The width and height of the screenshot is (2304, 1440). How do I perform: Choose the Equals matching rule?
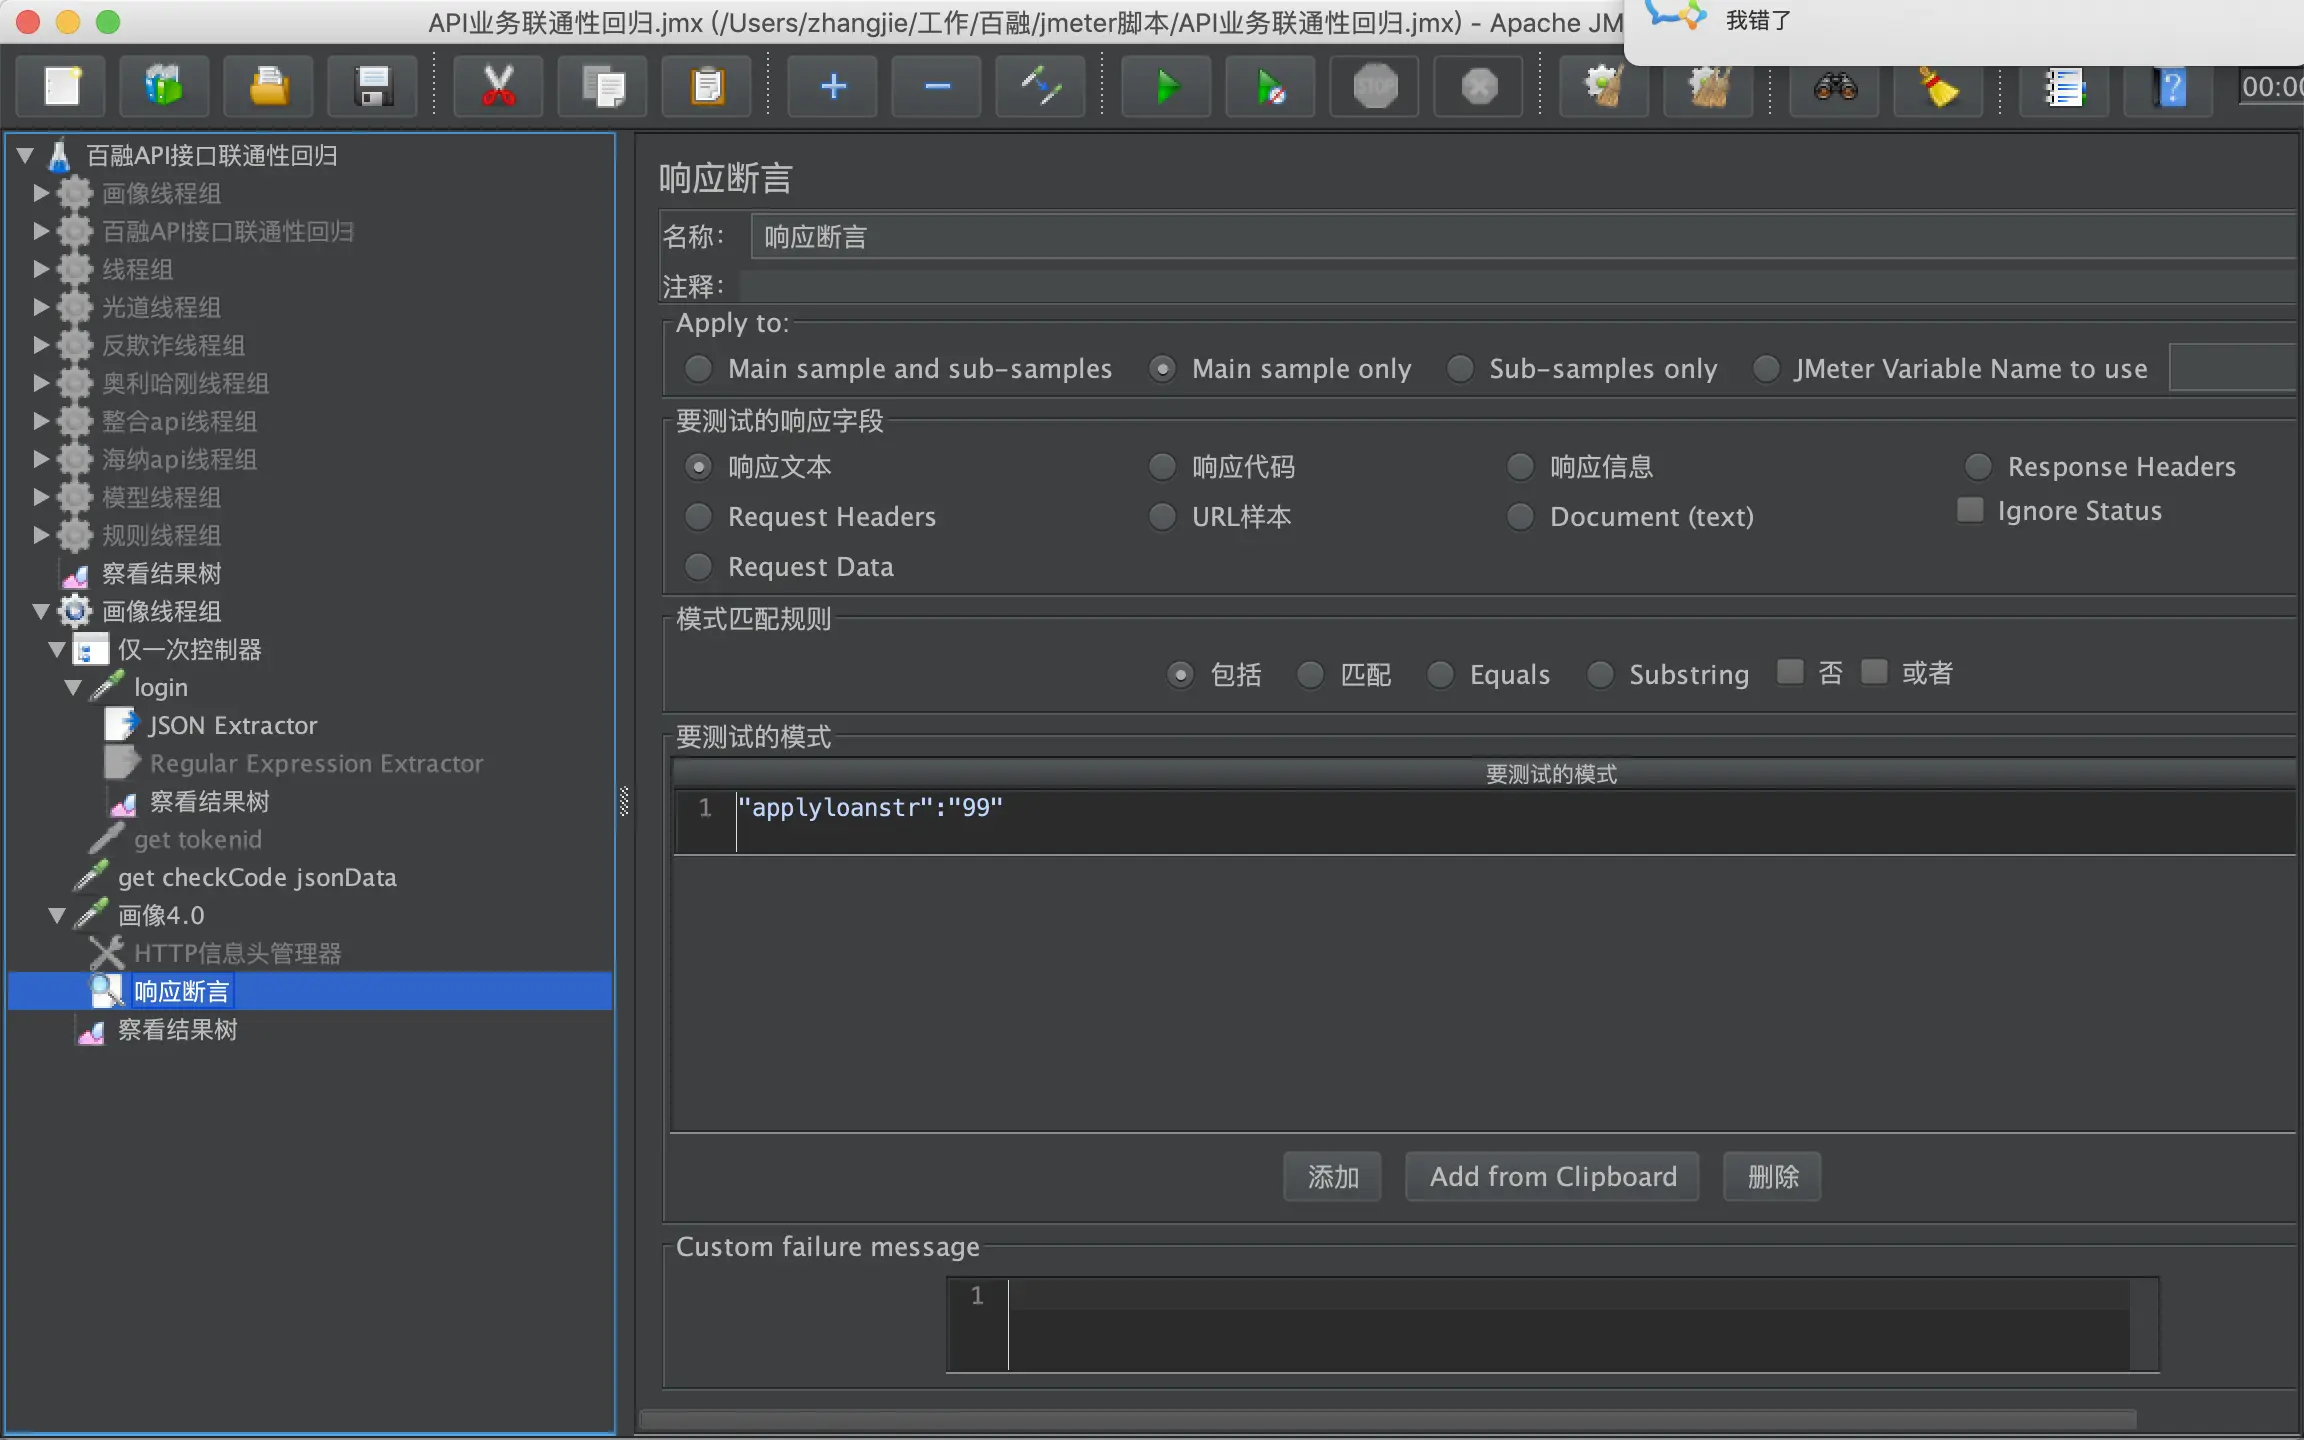(1440, 675)
